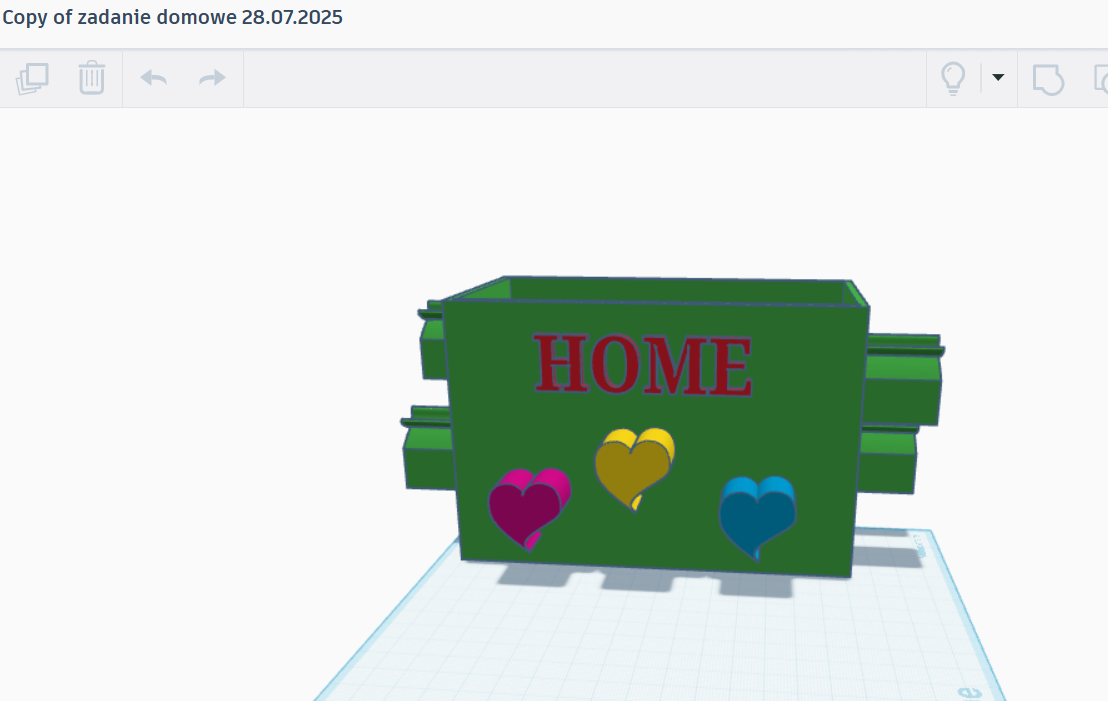1108x701 pixels.
Task: Click the Notes tool icon
Action: click(1048, 78)
